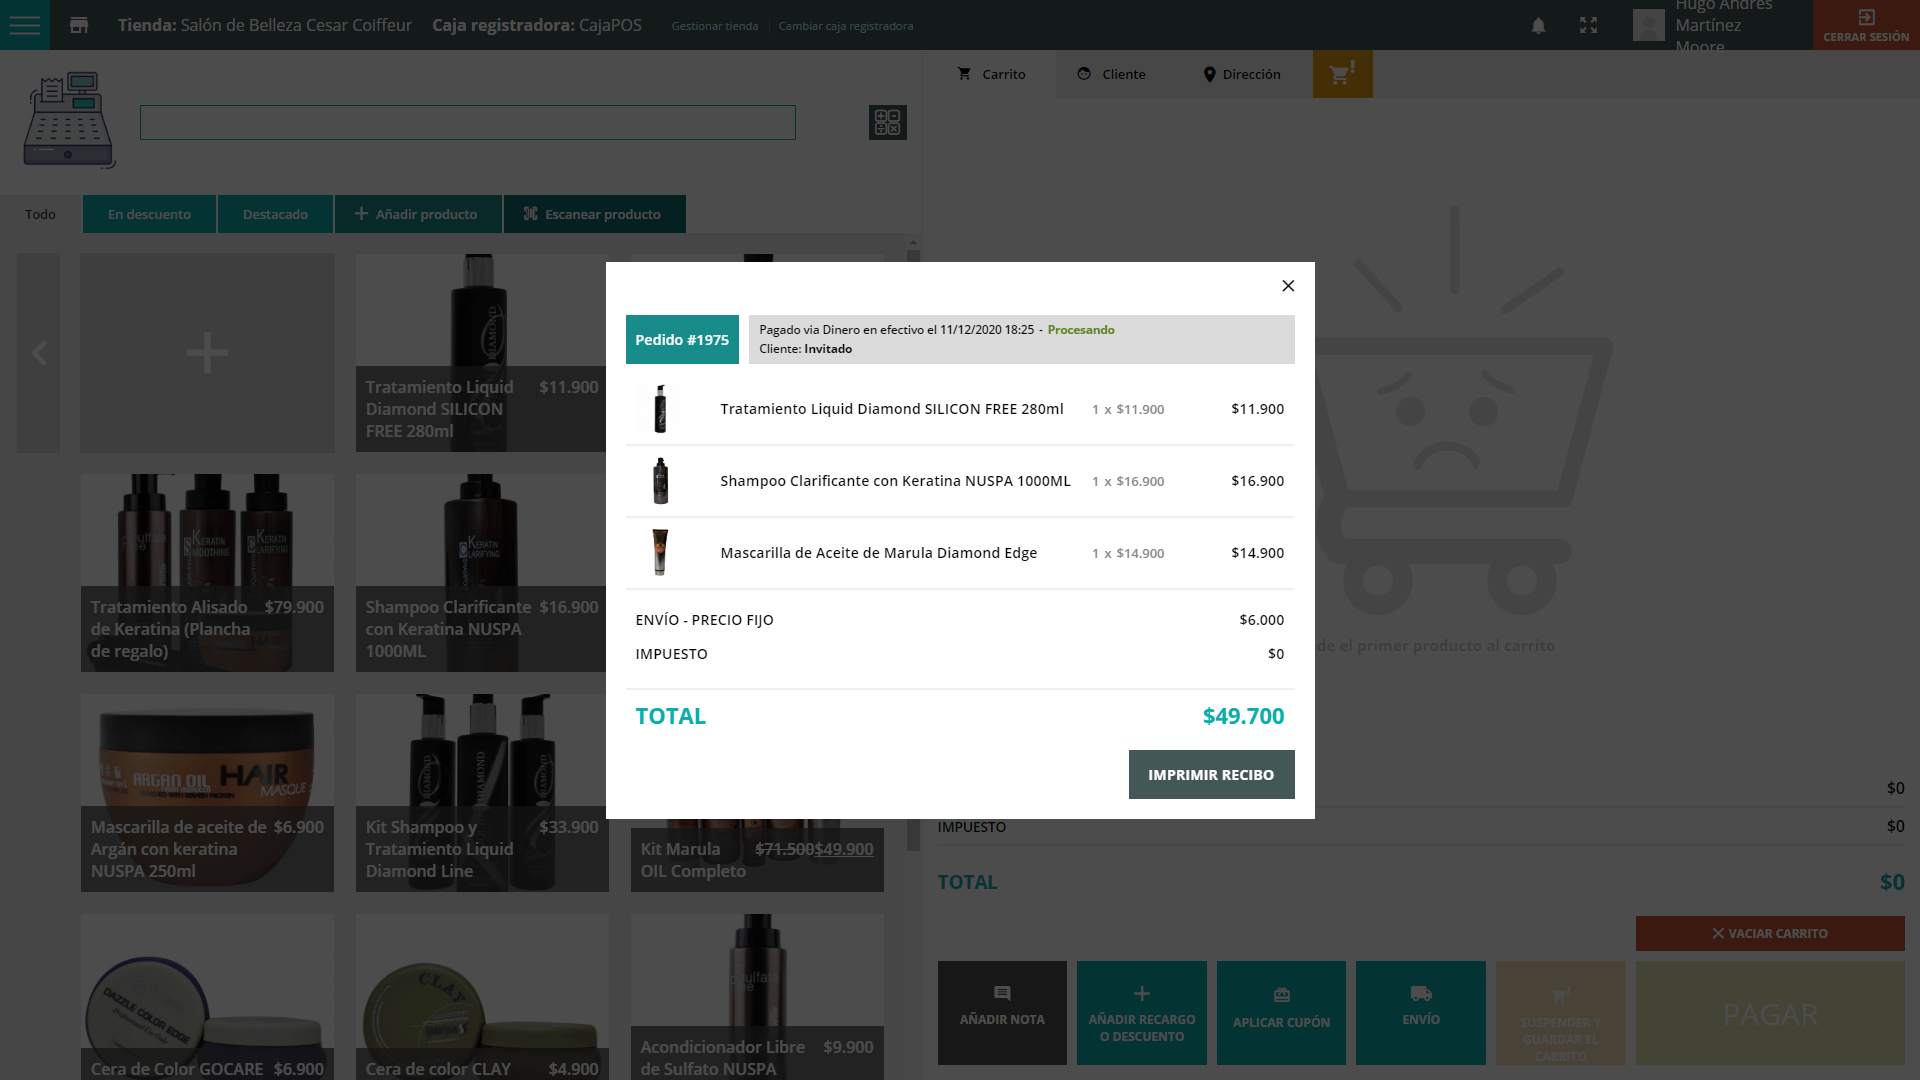Follow the Gestionar tienda link
The width and height of the screenshot is (1920, 1080).
click(x=715, y=26)
